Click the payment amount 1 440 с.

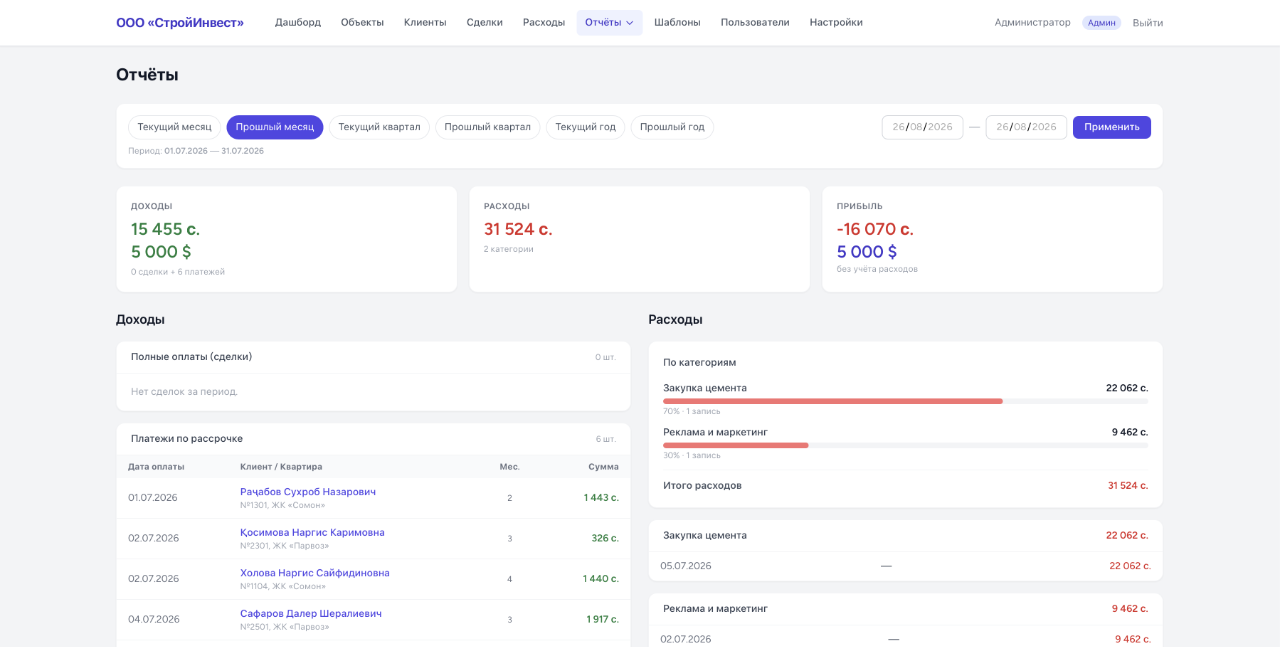pyautogui.click(x=601, y=579)
